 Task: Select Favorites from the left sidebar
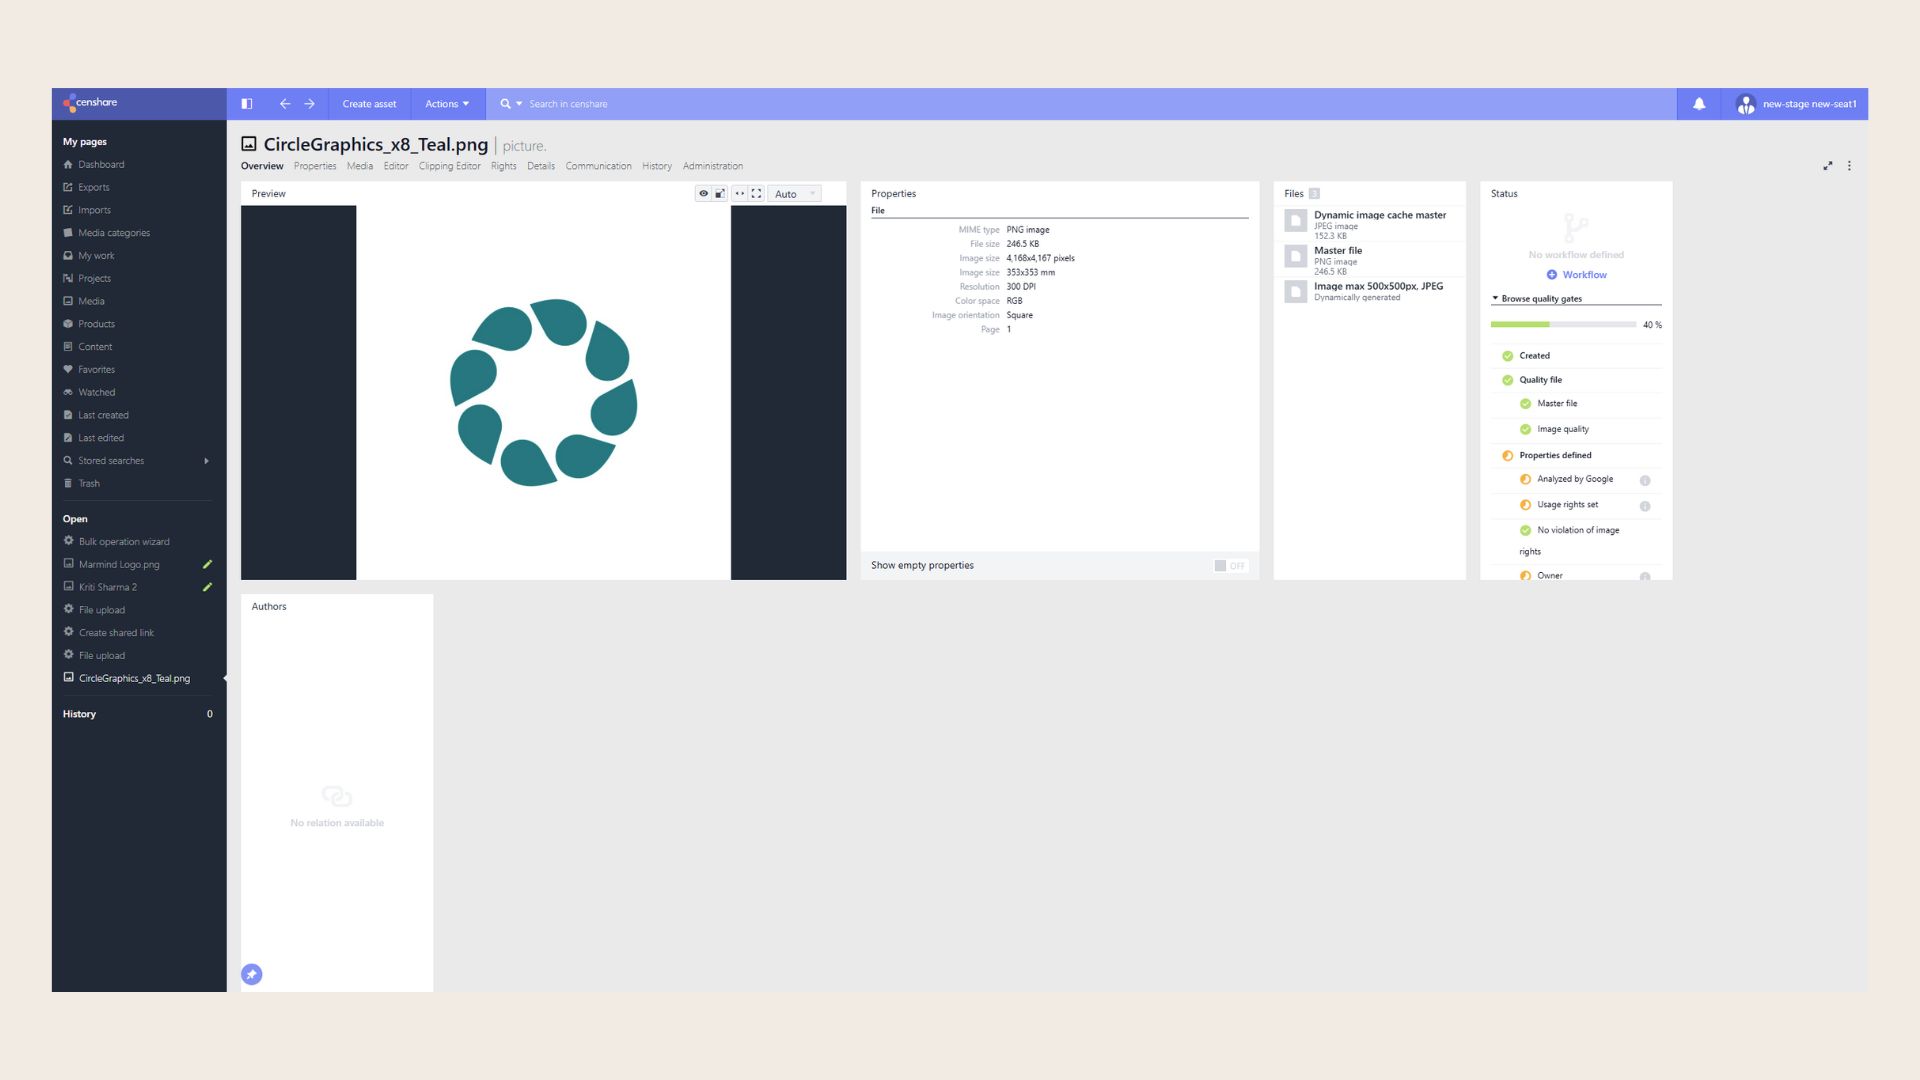point(95,369)
